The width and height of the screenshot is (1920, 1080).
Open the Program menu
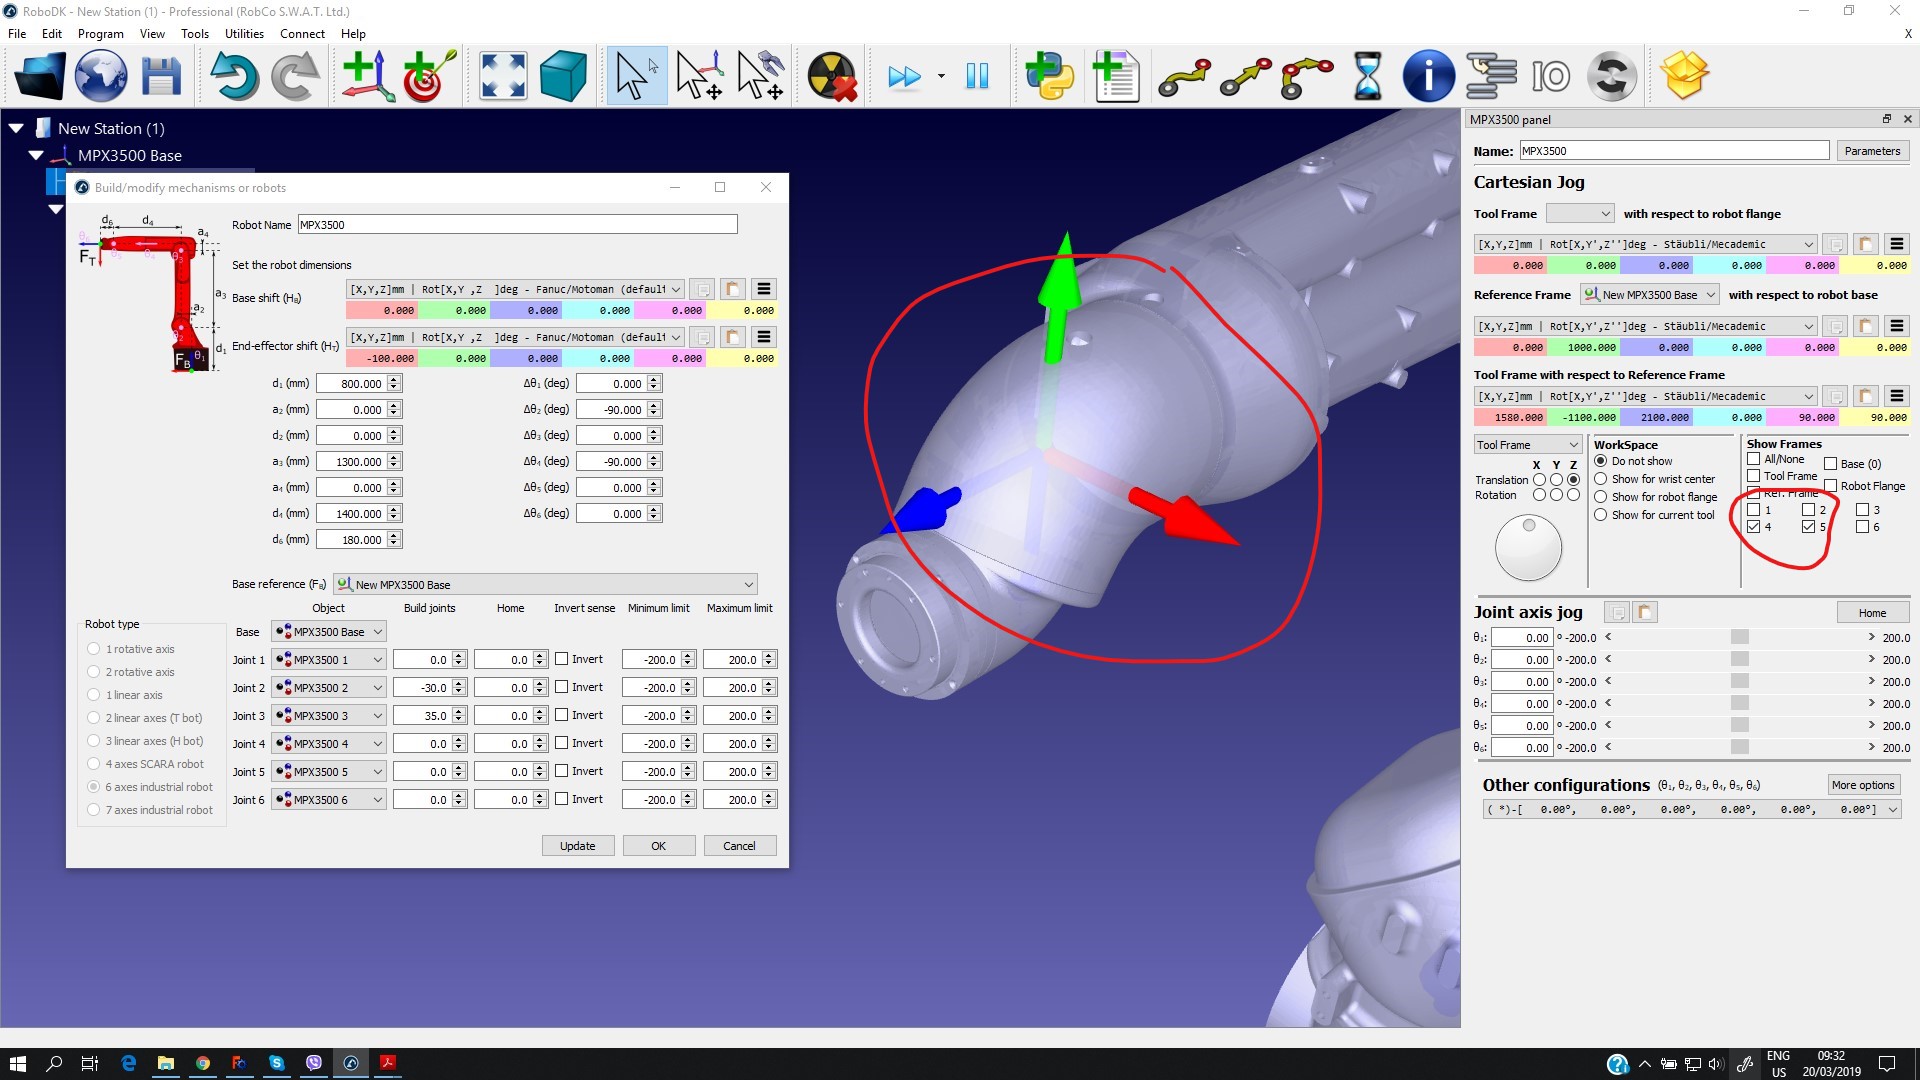point(100,33)
